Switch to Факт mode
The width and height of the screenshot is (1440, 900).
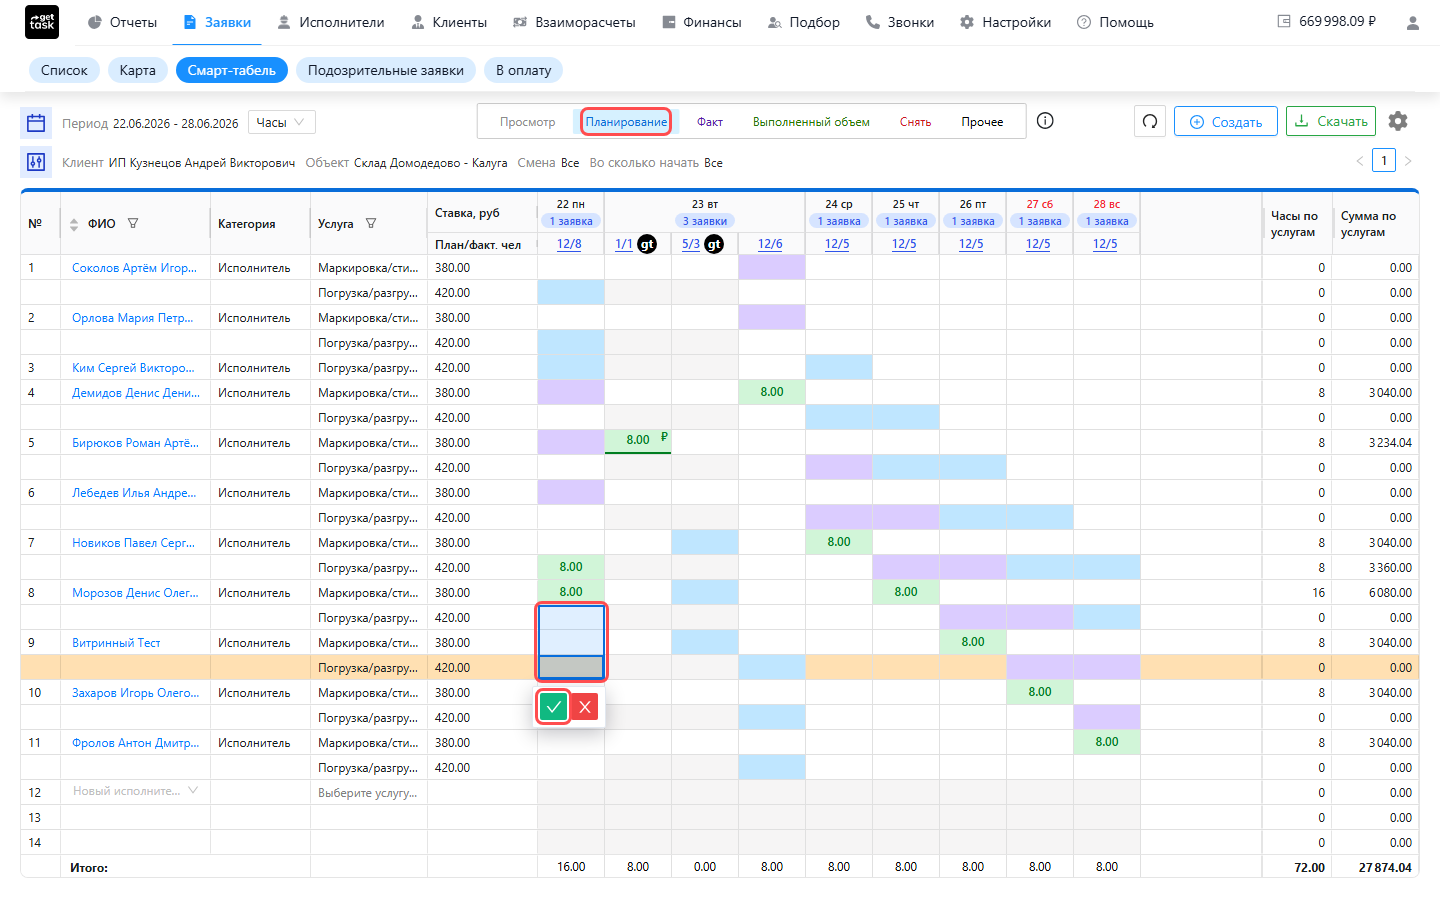(710, 122)
